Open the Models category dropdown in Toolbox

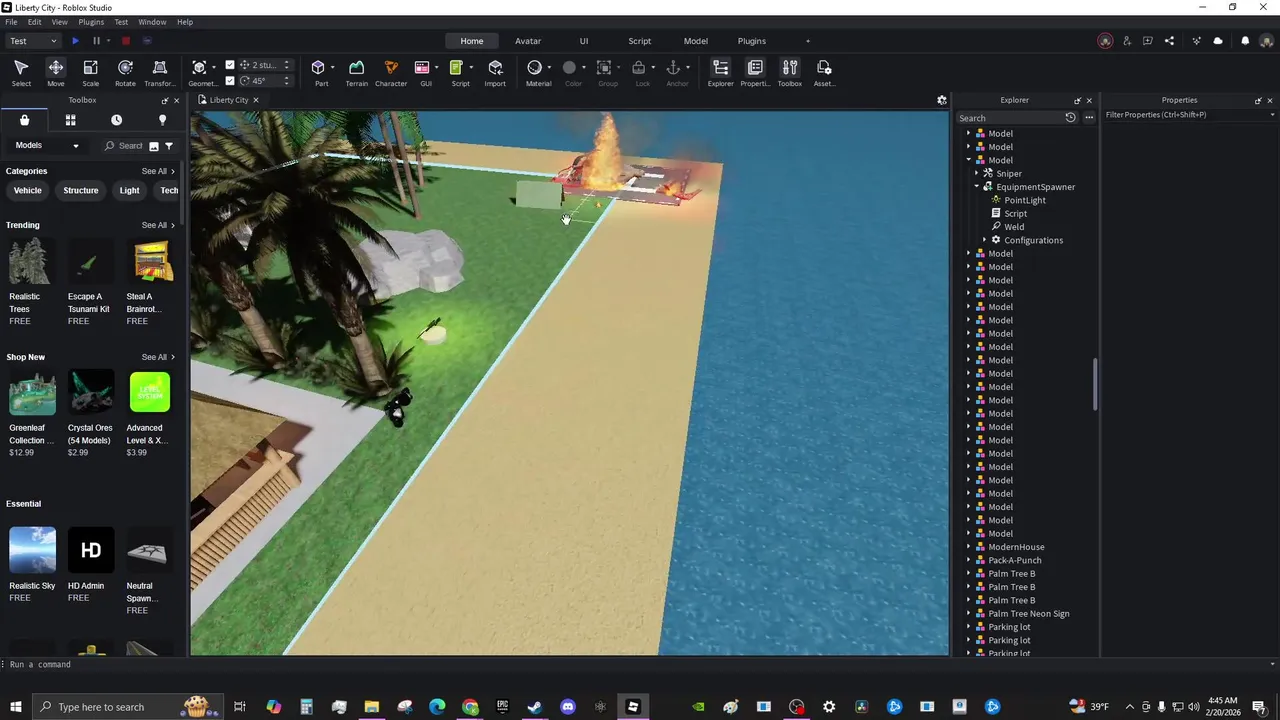tap(47, 146)
